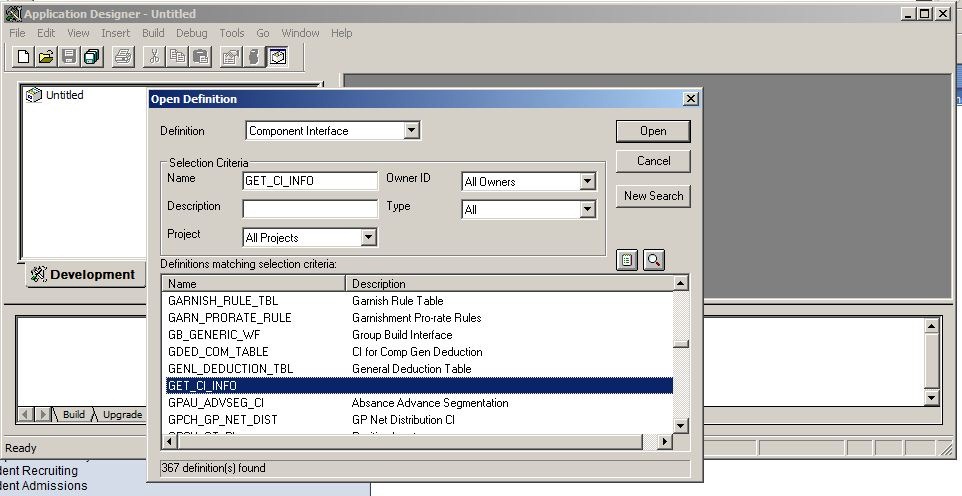The image size is (962, 496).
Task: Click the Cut scissors toolbar icon
Action: (154, 57)
